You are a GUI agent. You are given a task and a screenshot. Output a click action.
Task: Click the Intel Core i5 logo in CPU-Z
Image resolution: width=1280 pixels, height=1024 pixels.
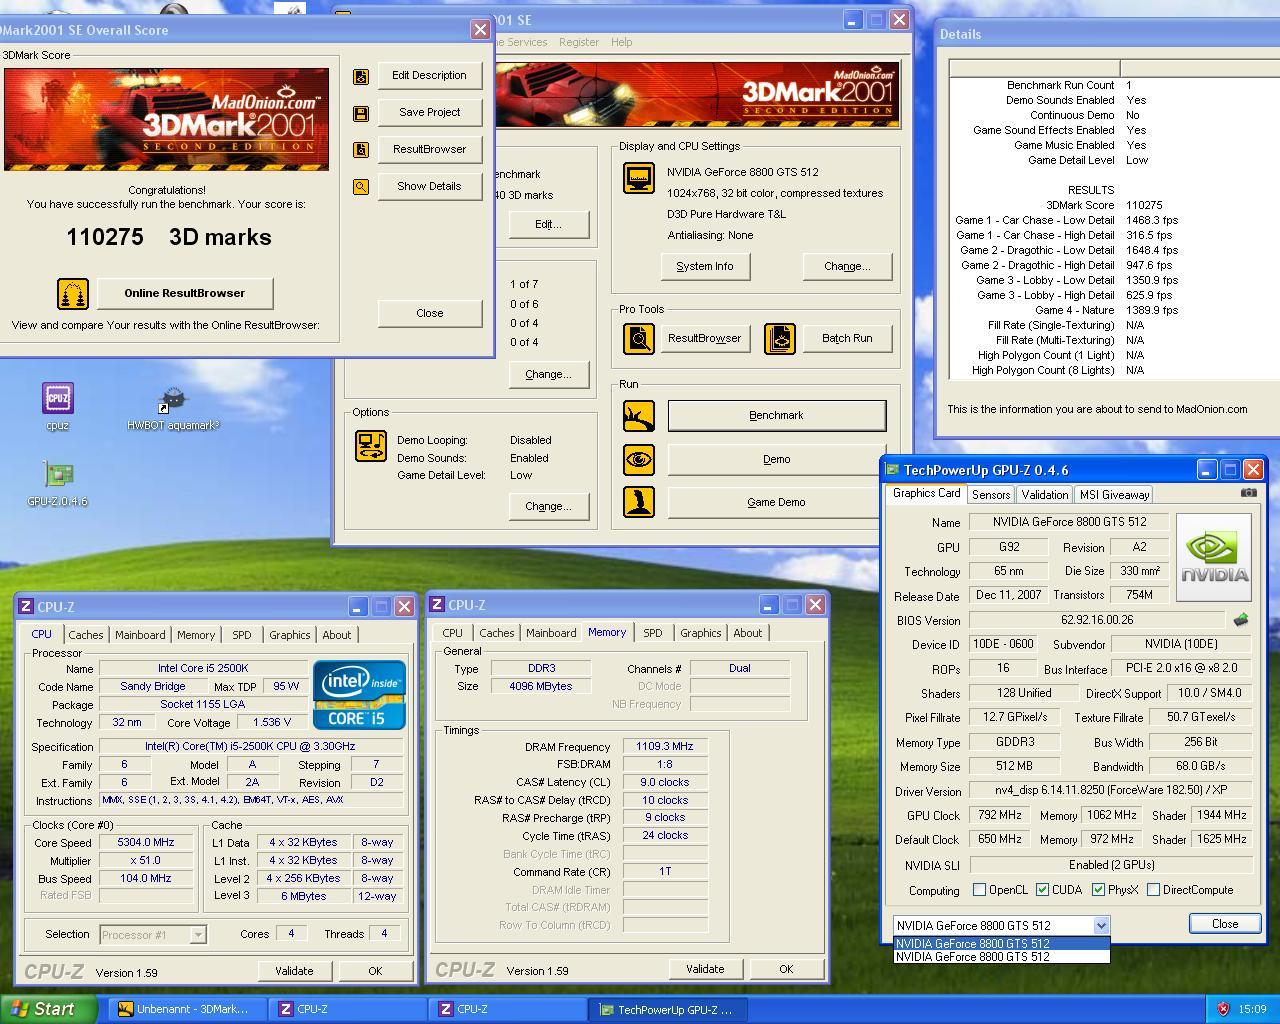[360, 694]
